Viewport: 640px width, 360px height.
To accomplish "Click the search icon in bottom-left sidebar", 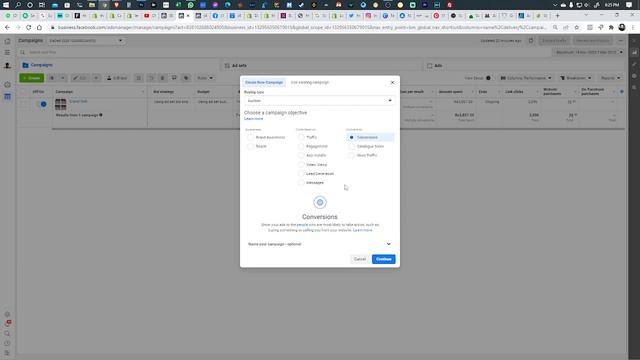I will pos(7,333).
